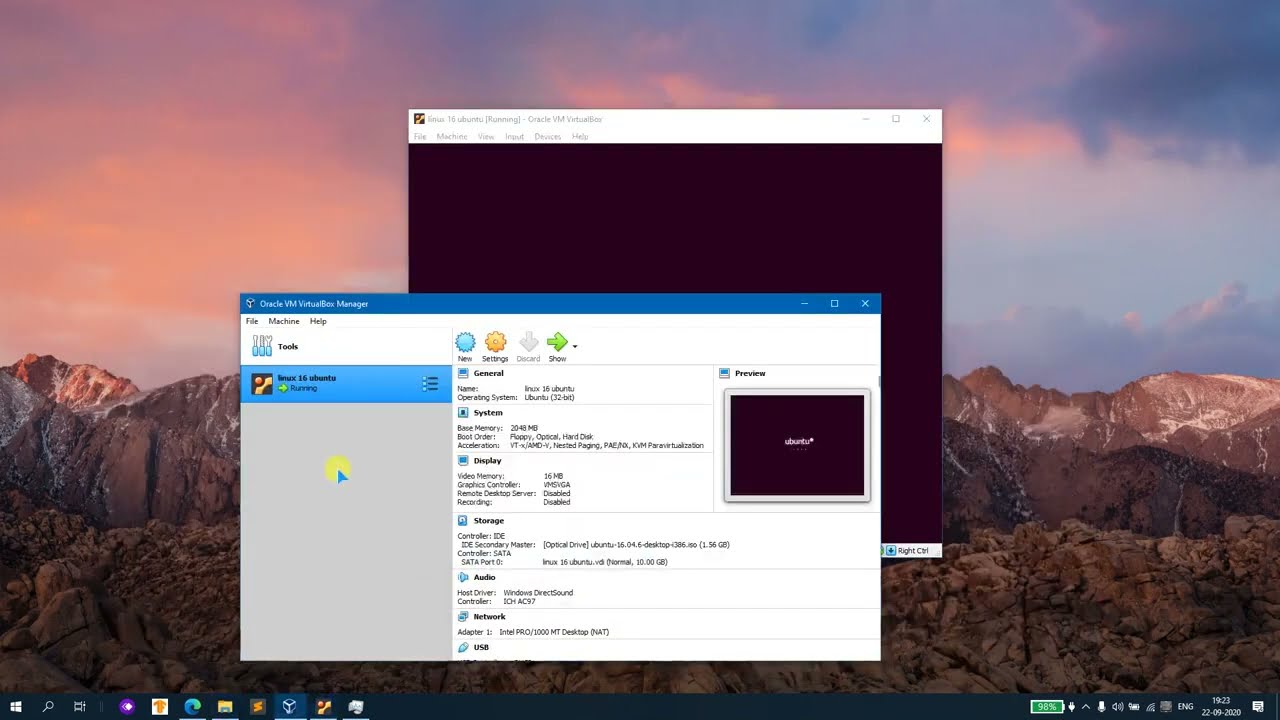Screen dimensions: 1280x720
Task: Launch Microsoft Edge from taskbar
Action: [192, 706]
